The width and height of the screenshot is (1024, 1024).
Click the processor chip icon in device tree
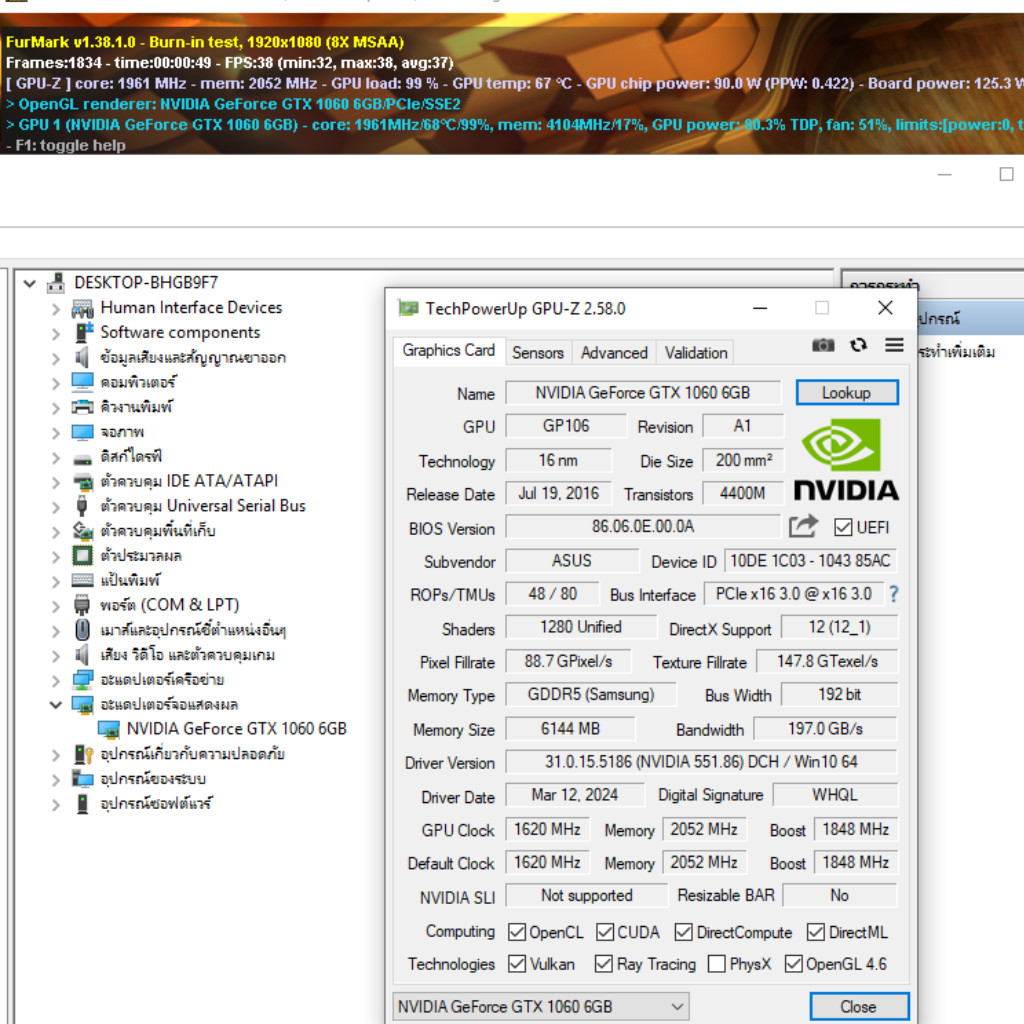[x=82, y=556]
